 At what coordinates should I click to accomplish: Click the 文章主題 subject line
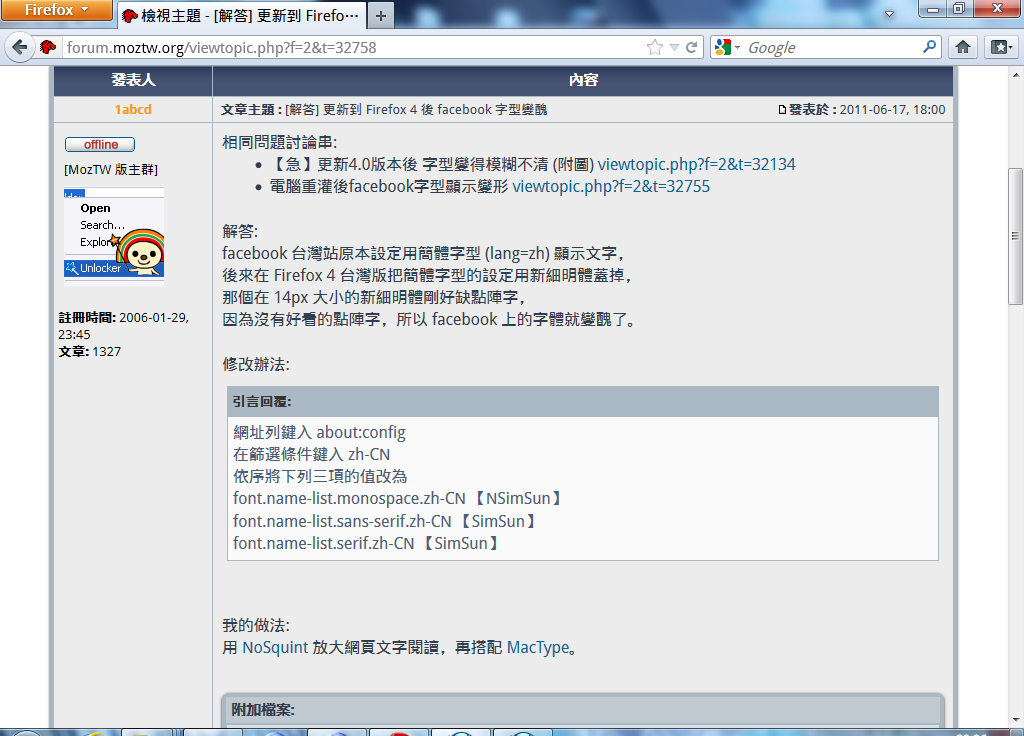[x=384, y=110]
